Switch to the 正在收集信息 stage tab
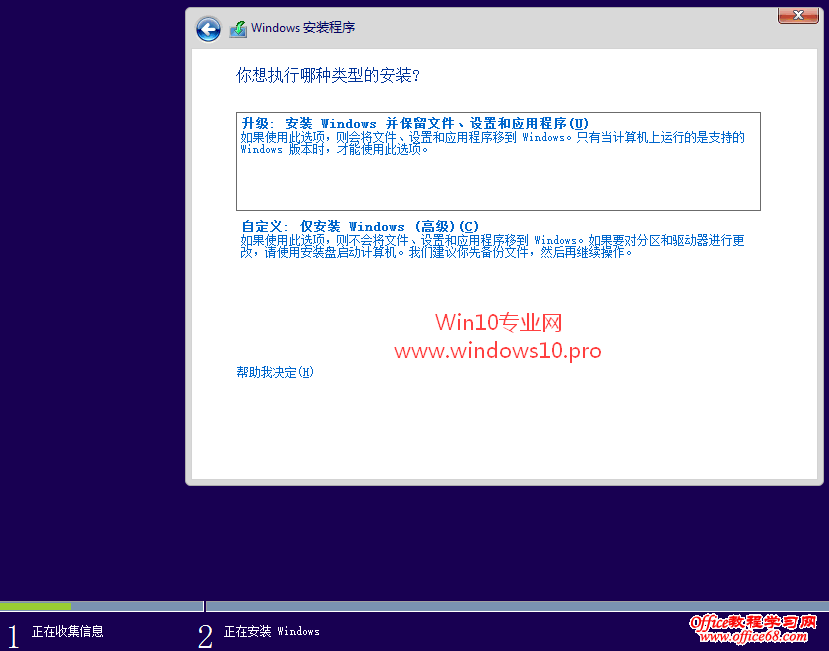The width and height of the screenshot is (829, 651). click(65, 632)
